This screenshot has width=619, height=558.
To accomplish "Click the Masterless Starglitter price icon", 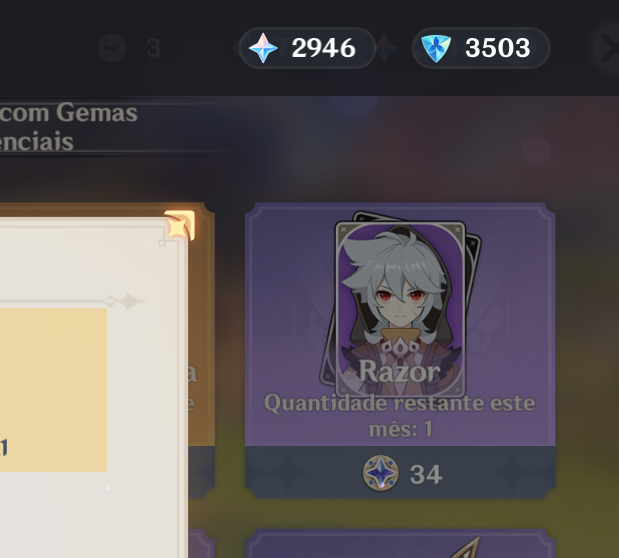I will click(x=381, y=473).
